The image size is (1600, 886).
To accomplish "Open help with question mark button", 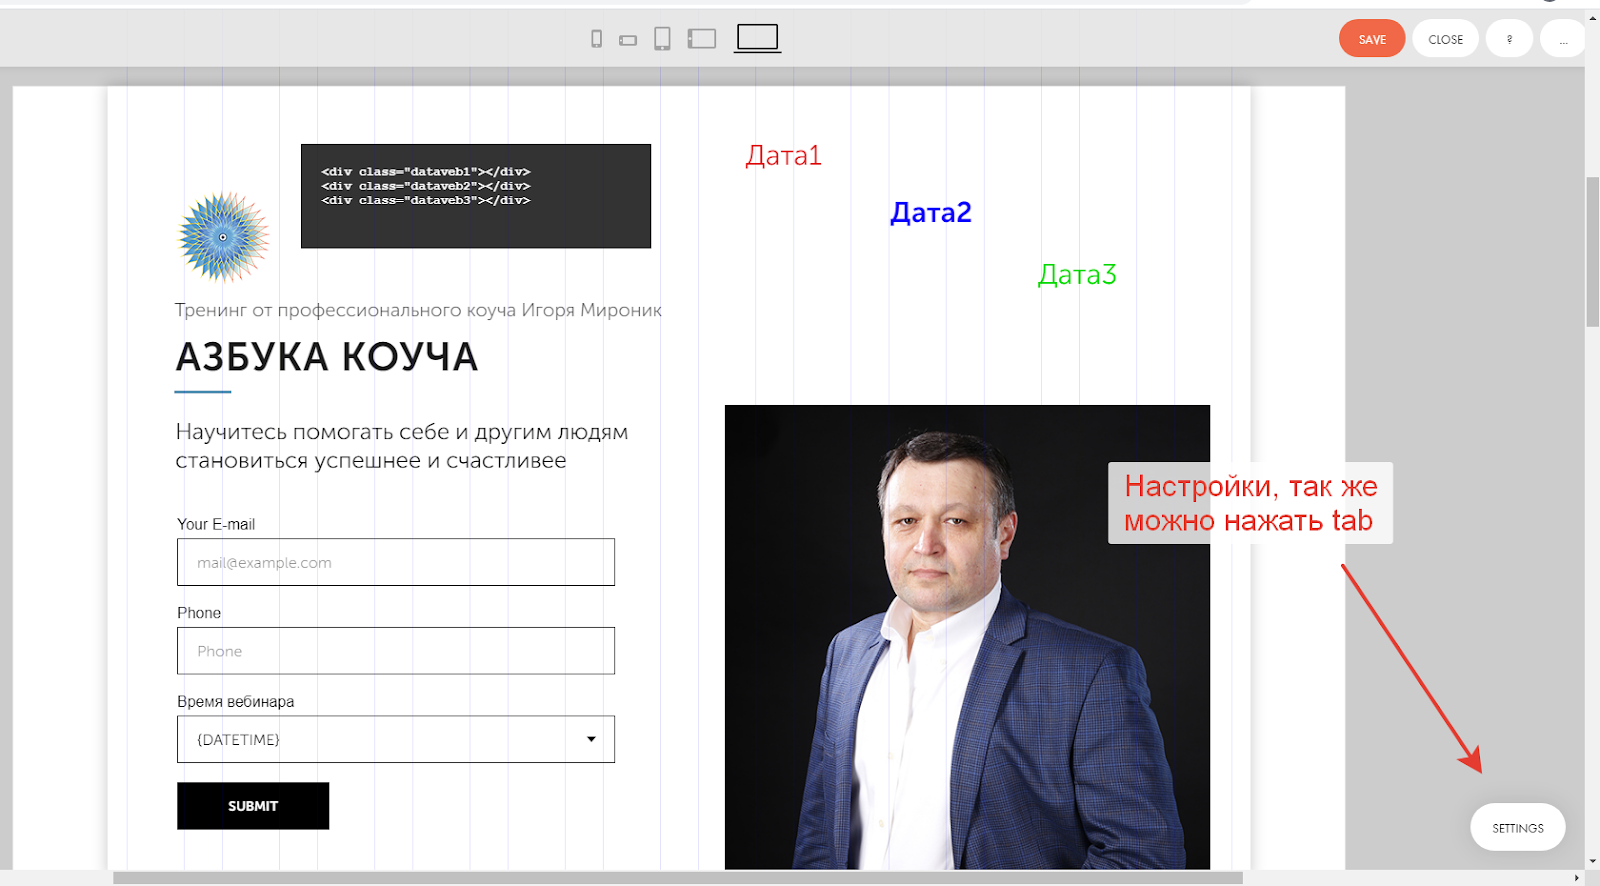I will [1509, 39].
